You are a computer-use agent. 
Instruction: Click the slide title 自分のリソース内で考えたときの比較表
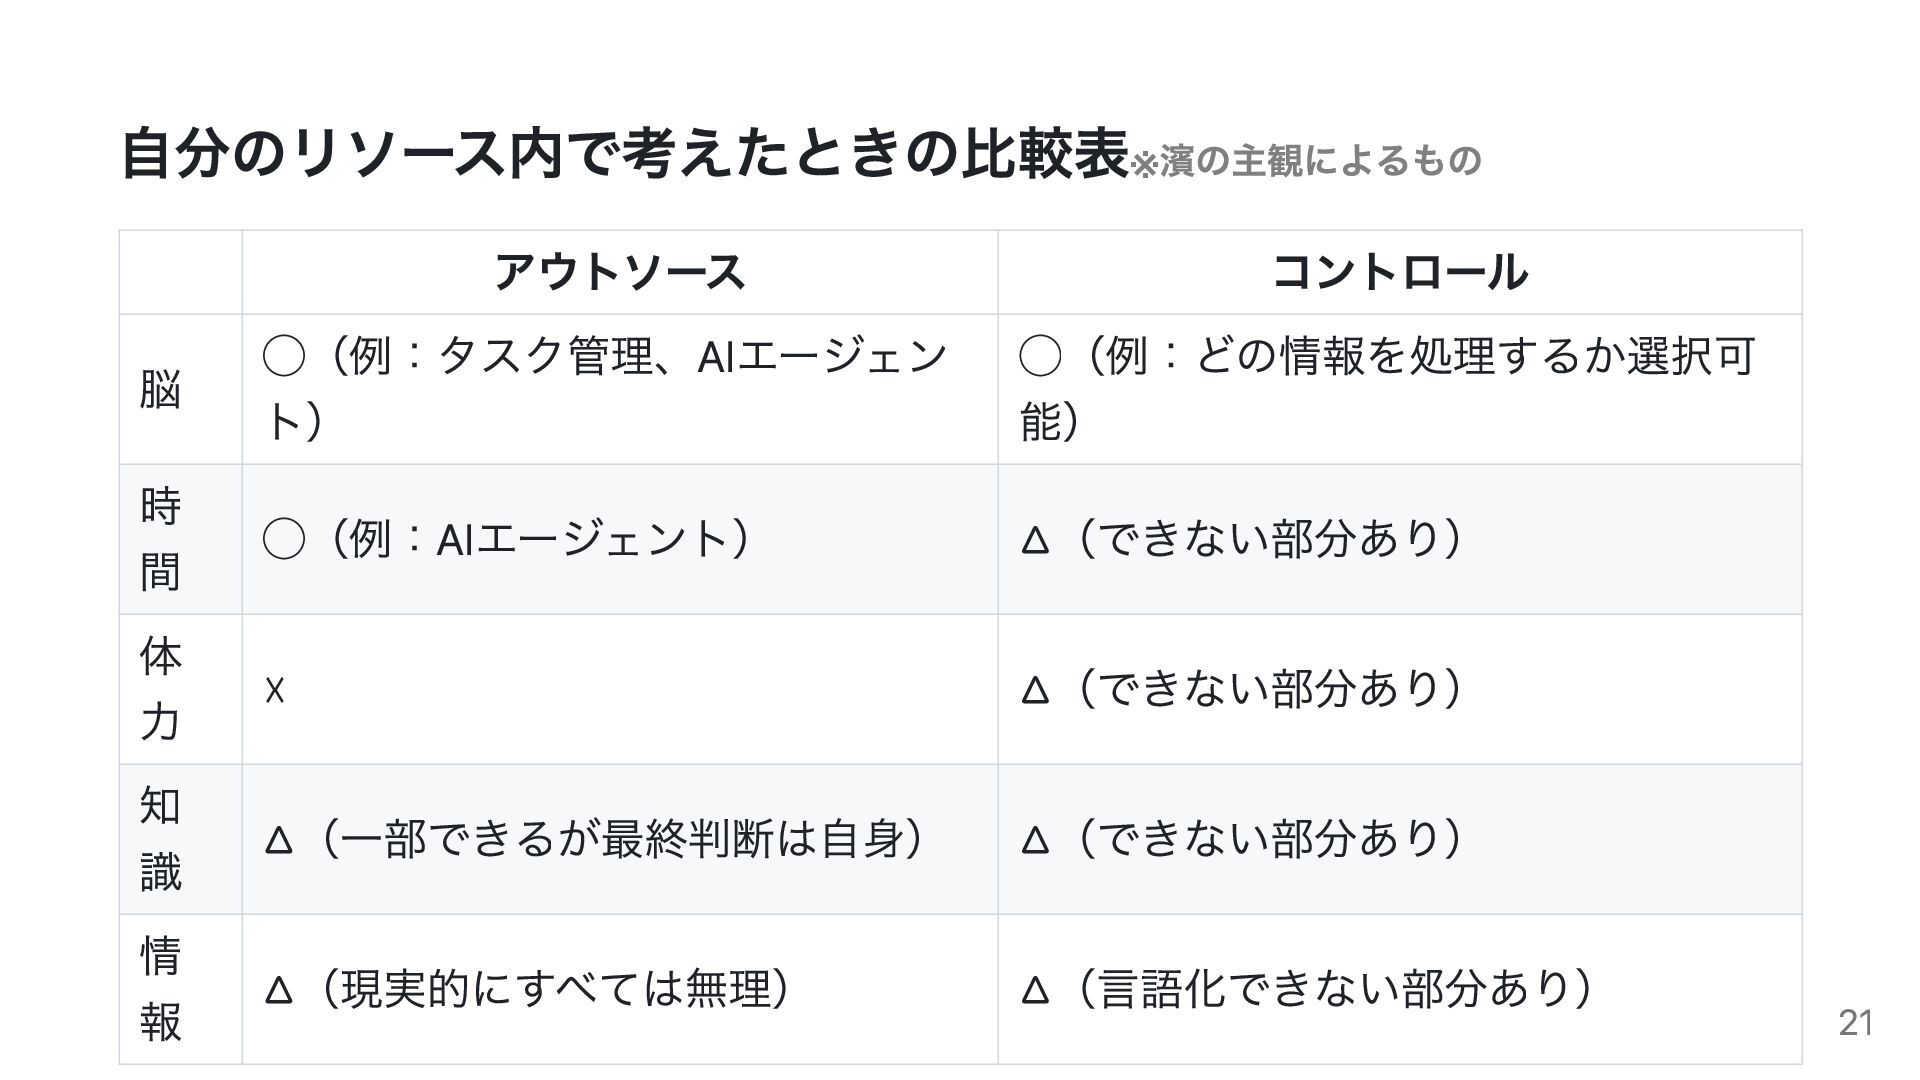(624, 154)
